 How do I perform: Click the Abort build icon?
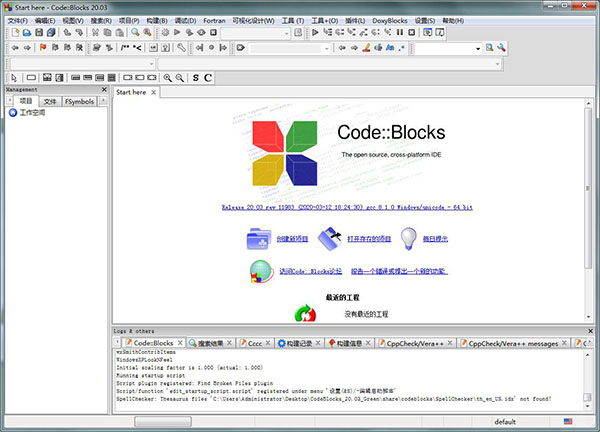pyautogui.click(x=214, y=33)
